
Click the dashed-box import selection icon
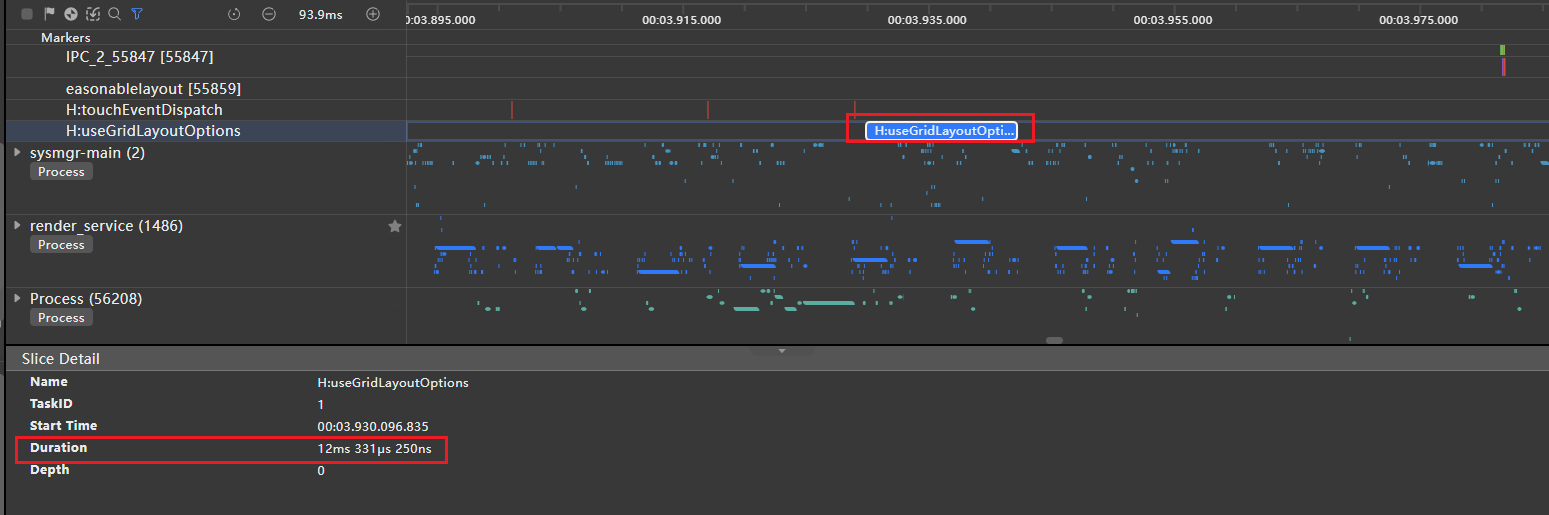point(93,14)
